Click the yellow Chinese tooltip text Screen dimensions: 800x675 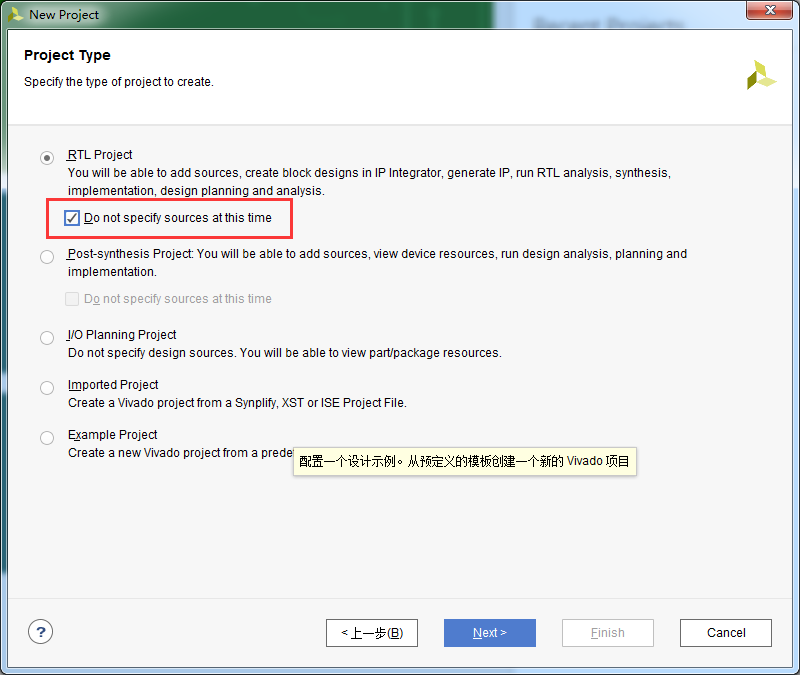pyautogui.click(x=464, y=461)
